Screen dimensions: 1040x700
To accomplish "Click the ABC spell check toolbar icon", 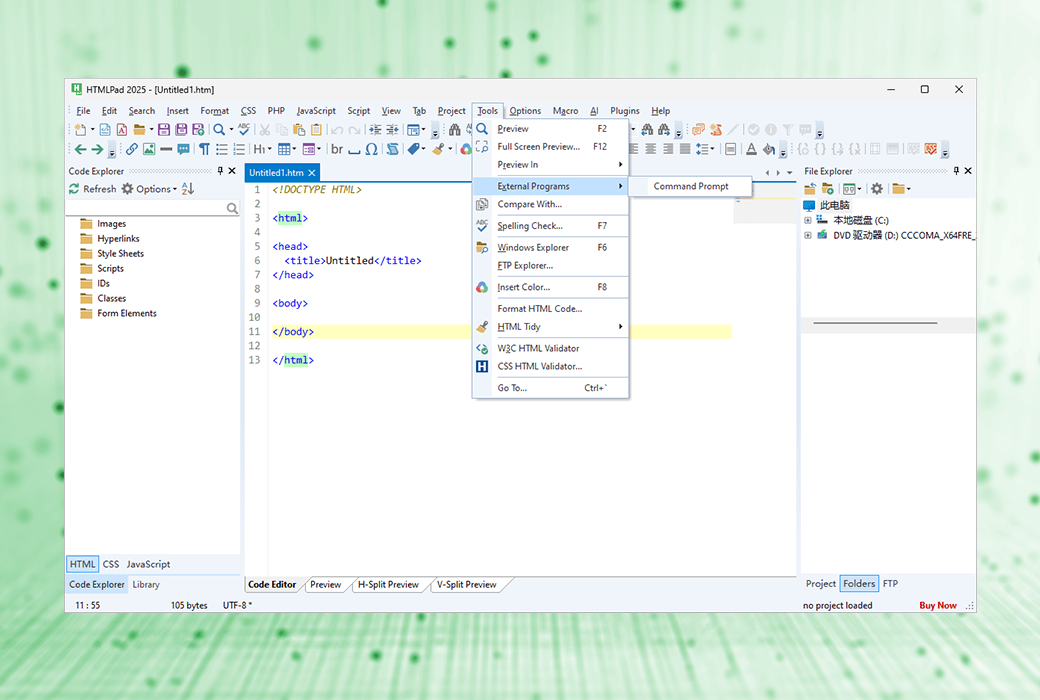I will click(x=244, y=129).
